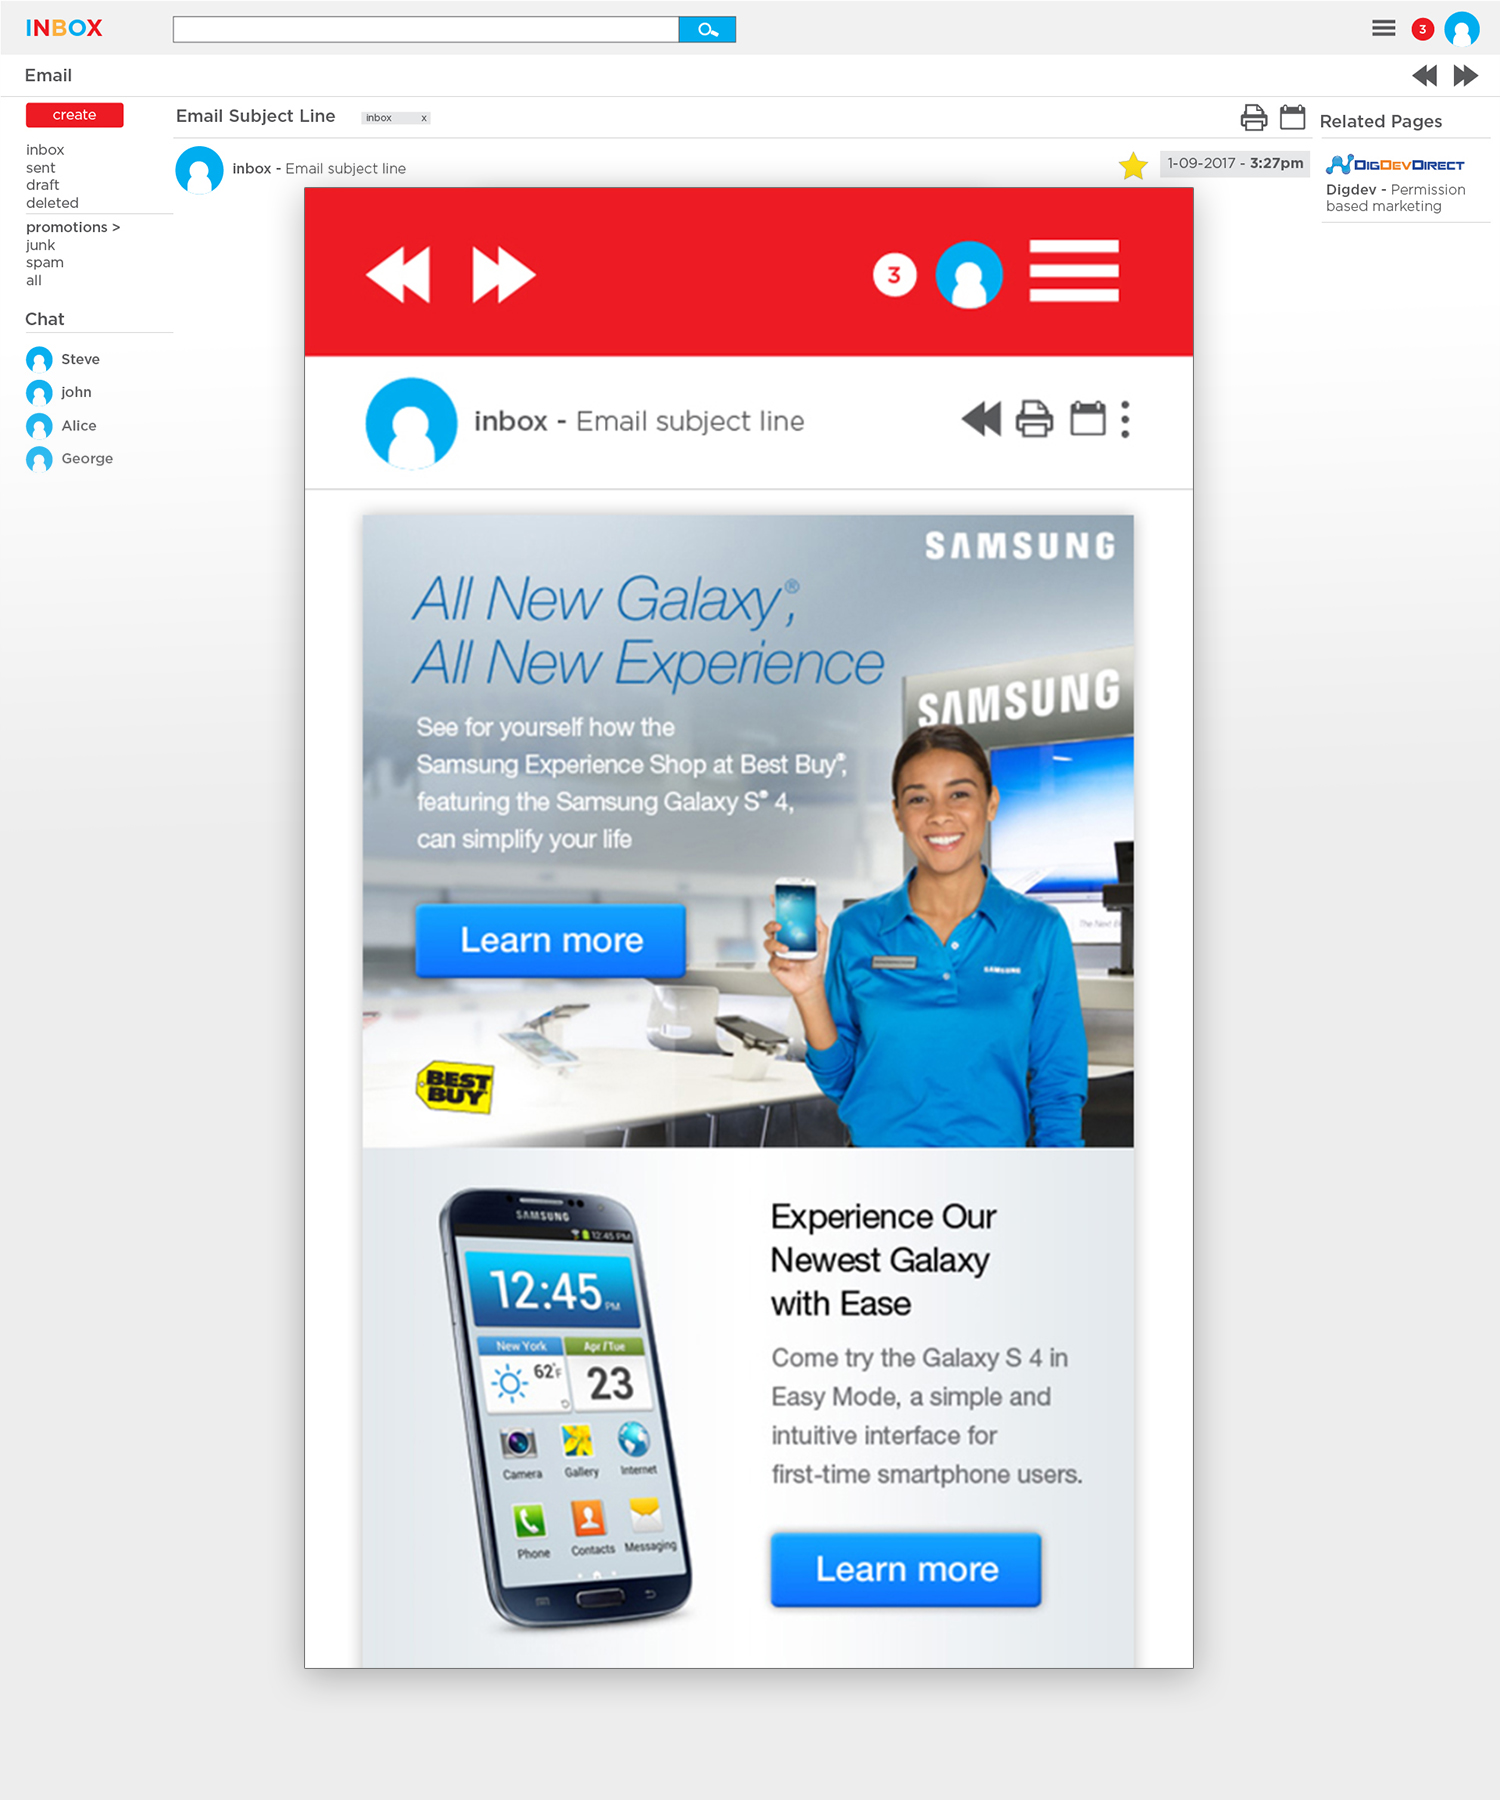The height and width of the screenshot is (1800, 1500).
Task: Open the DigDevDirect related page logo
Action: [x=1395, y=164]
